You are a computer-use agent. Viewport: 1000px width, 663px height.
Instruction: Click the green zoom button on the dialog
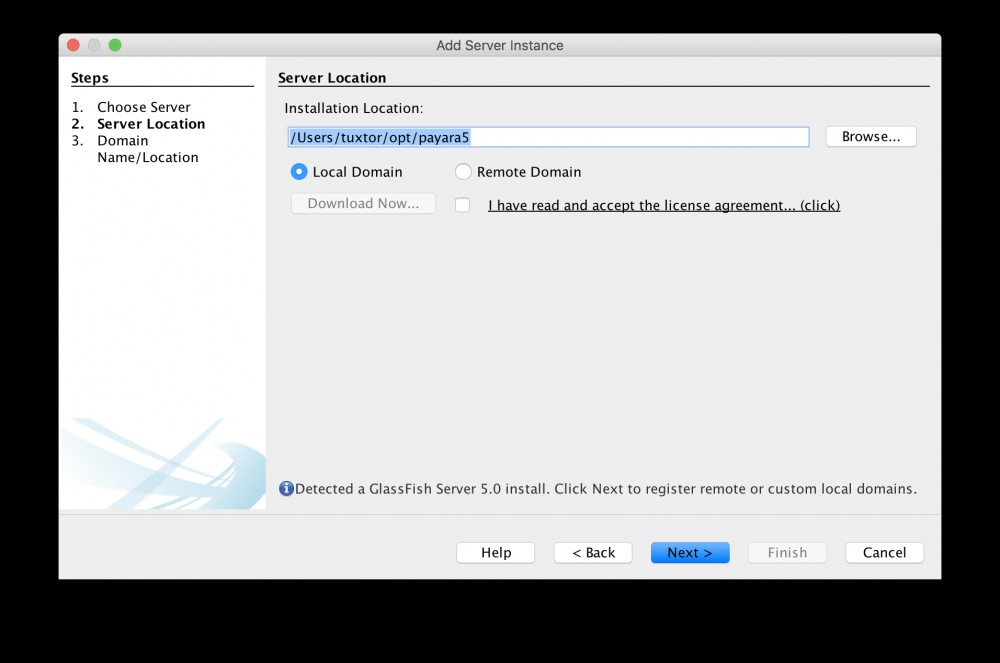115,45
